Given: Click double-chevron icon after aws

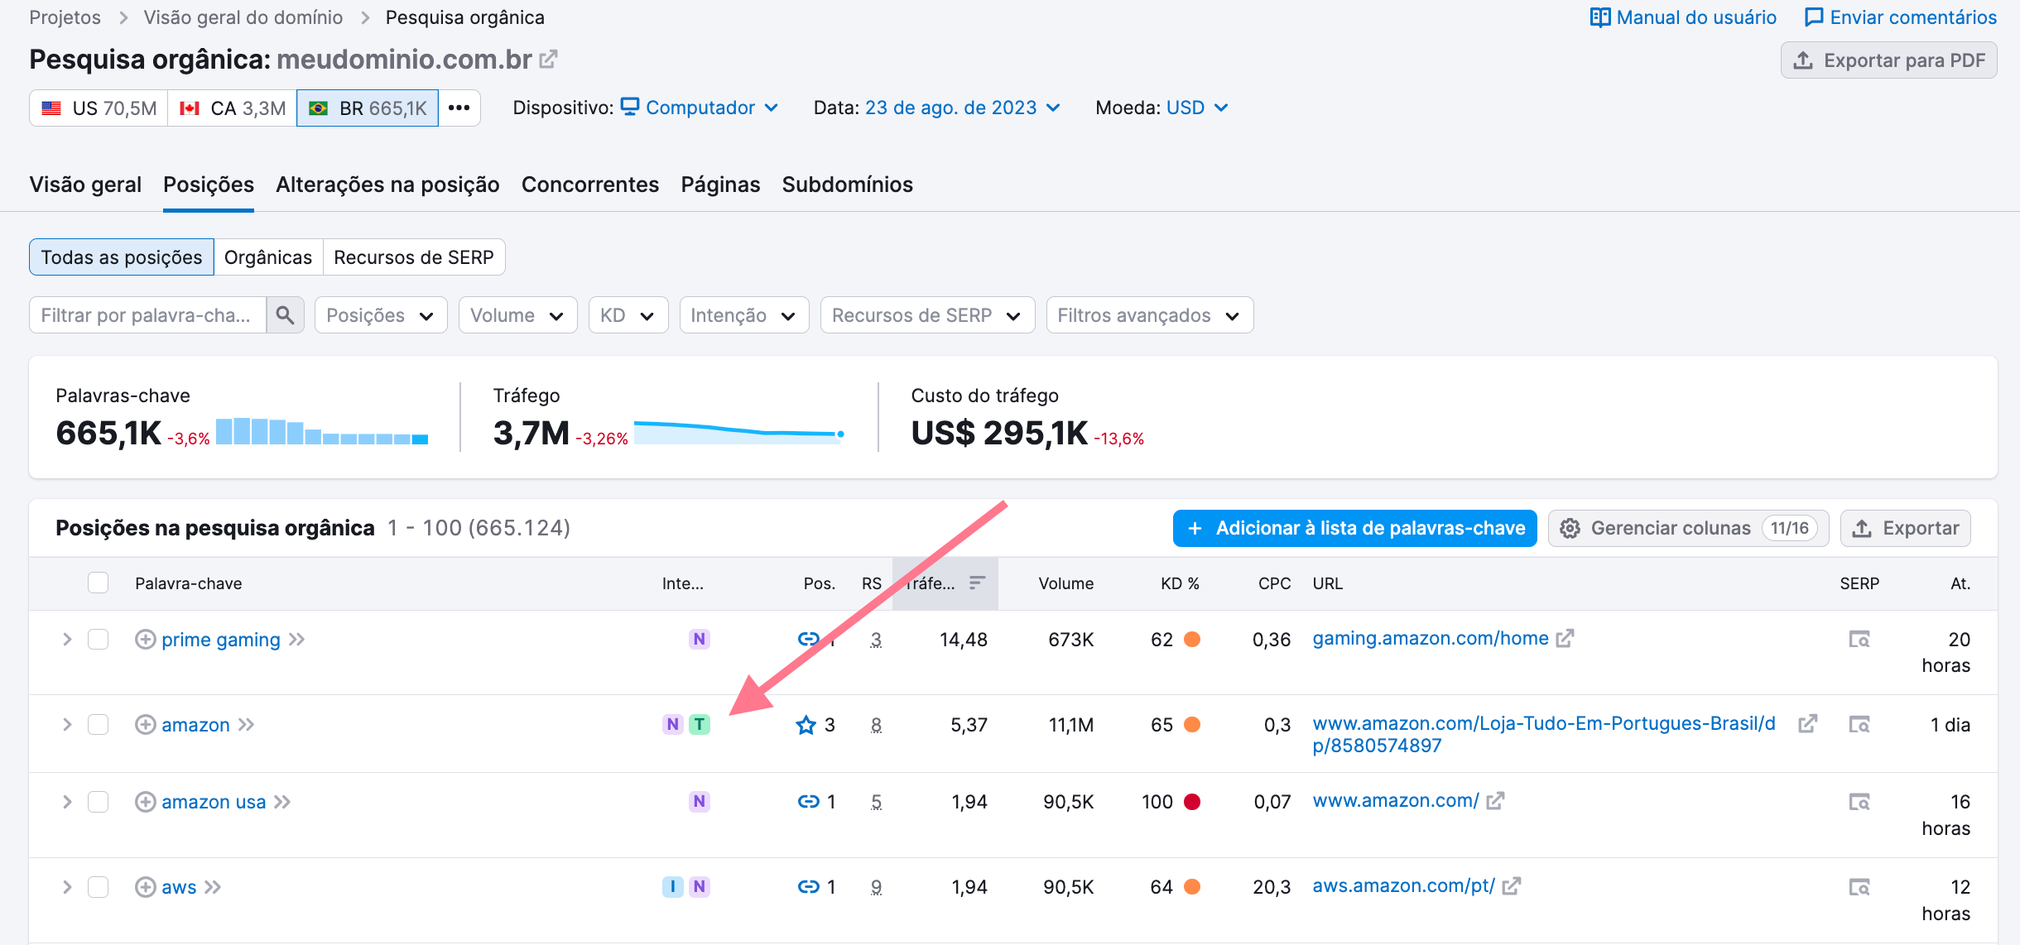Looking at the screenshot, I should tap(212, 886).
